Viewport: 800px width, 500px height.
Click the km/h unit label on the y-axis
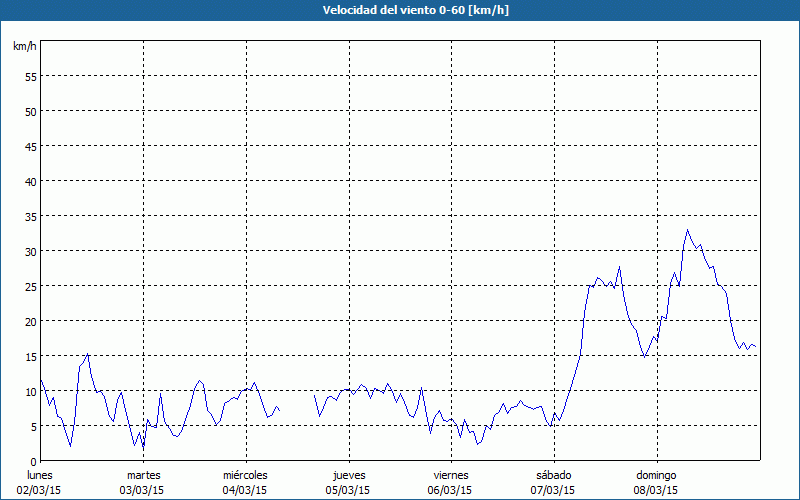pos(24,47)
